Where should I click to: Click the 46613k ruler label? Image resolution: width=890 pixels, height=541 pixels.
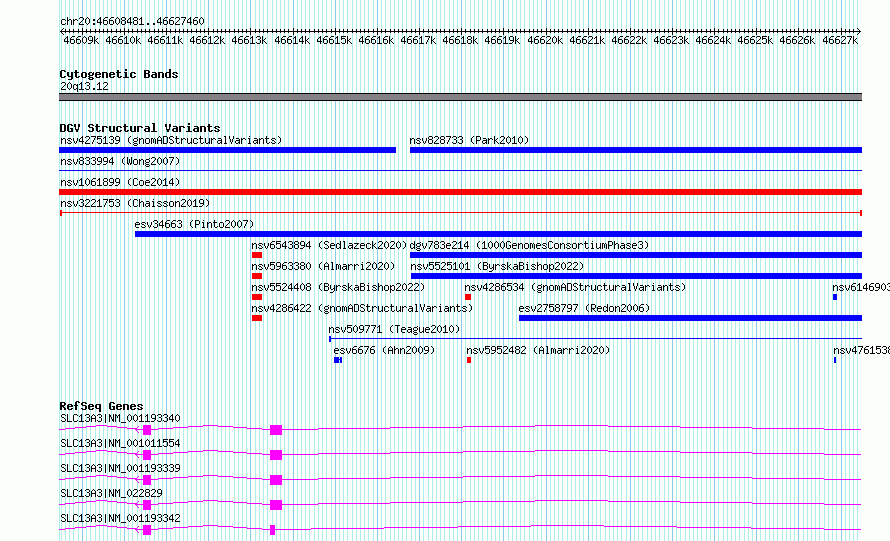(249, 40)
